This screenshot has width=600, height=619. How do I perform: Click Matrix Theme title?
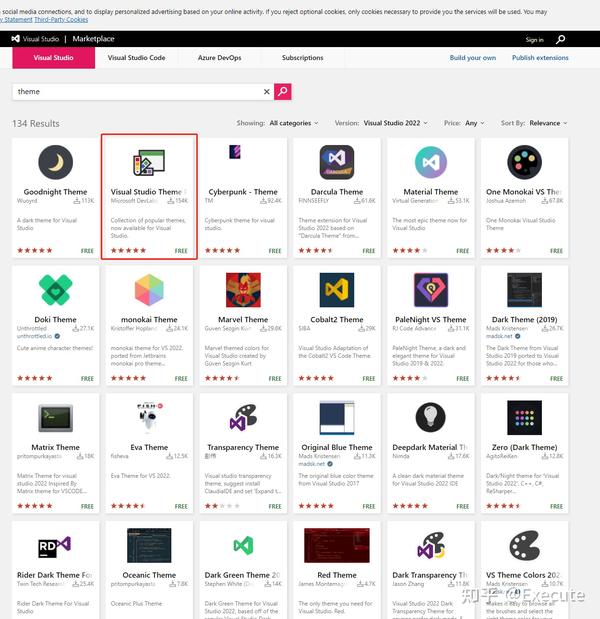(x=56, y=447)
